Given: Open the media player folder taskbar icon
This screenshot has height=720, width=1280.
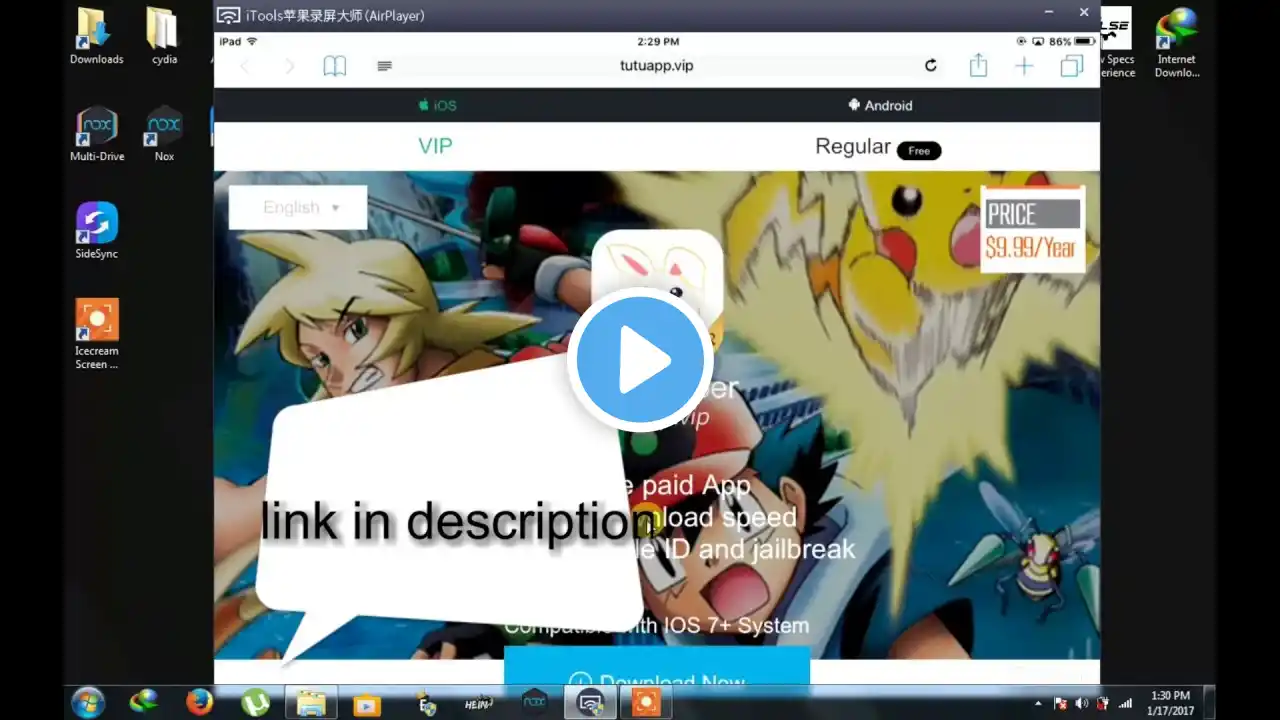Looking at the screenshot, I should [367, 704].
